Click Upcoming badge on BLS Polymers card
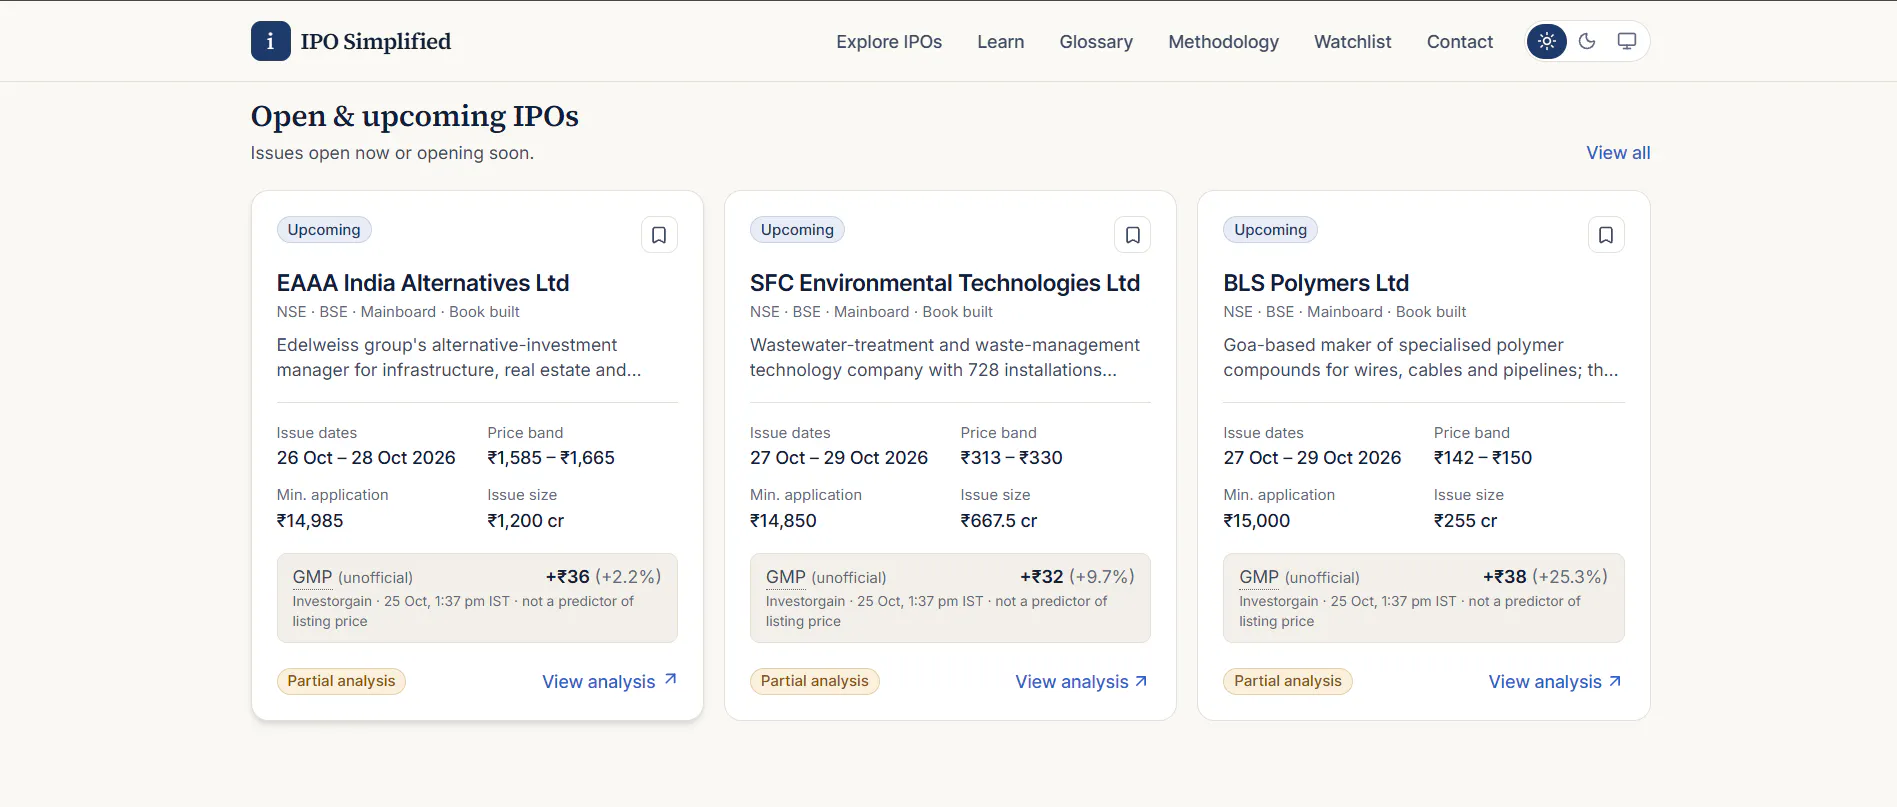The height and width of the screenshot is (807, 1897). click(1270, 230)
